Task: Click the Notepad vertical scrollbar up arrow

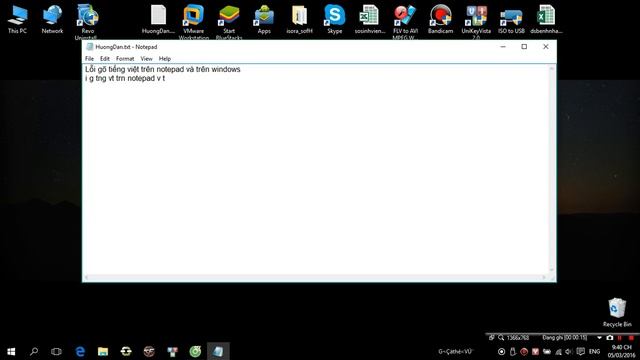Action: 552,69
